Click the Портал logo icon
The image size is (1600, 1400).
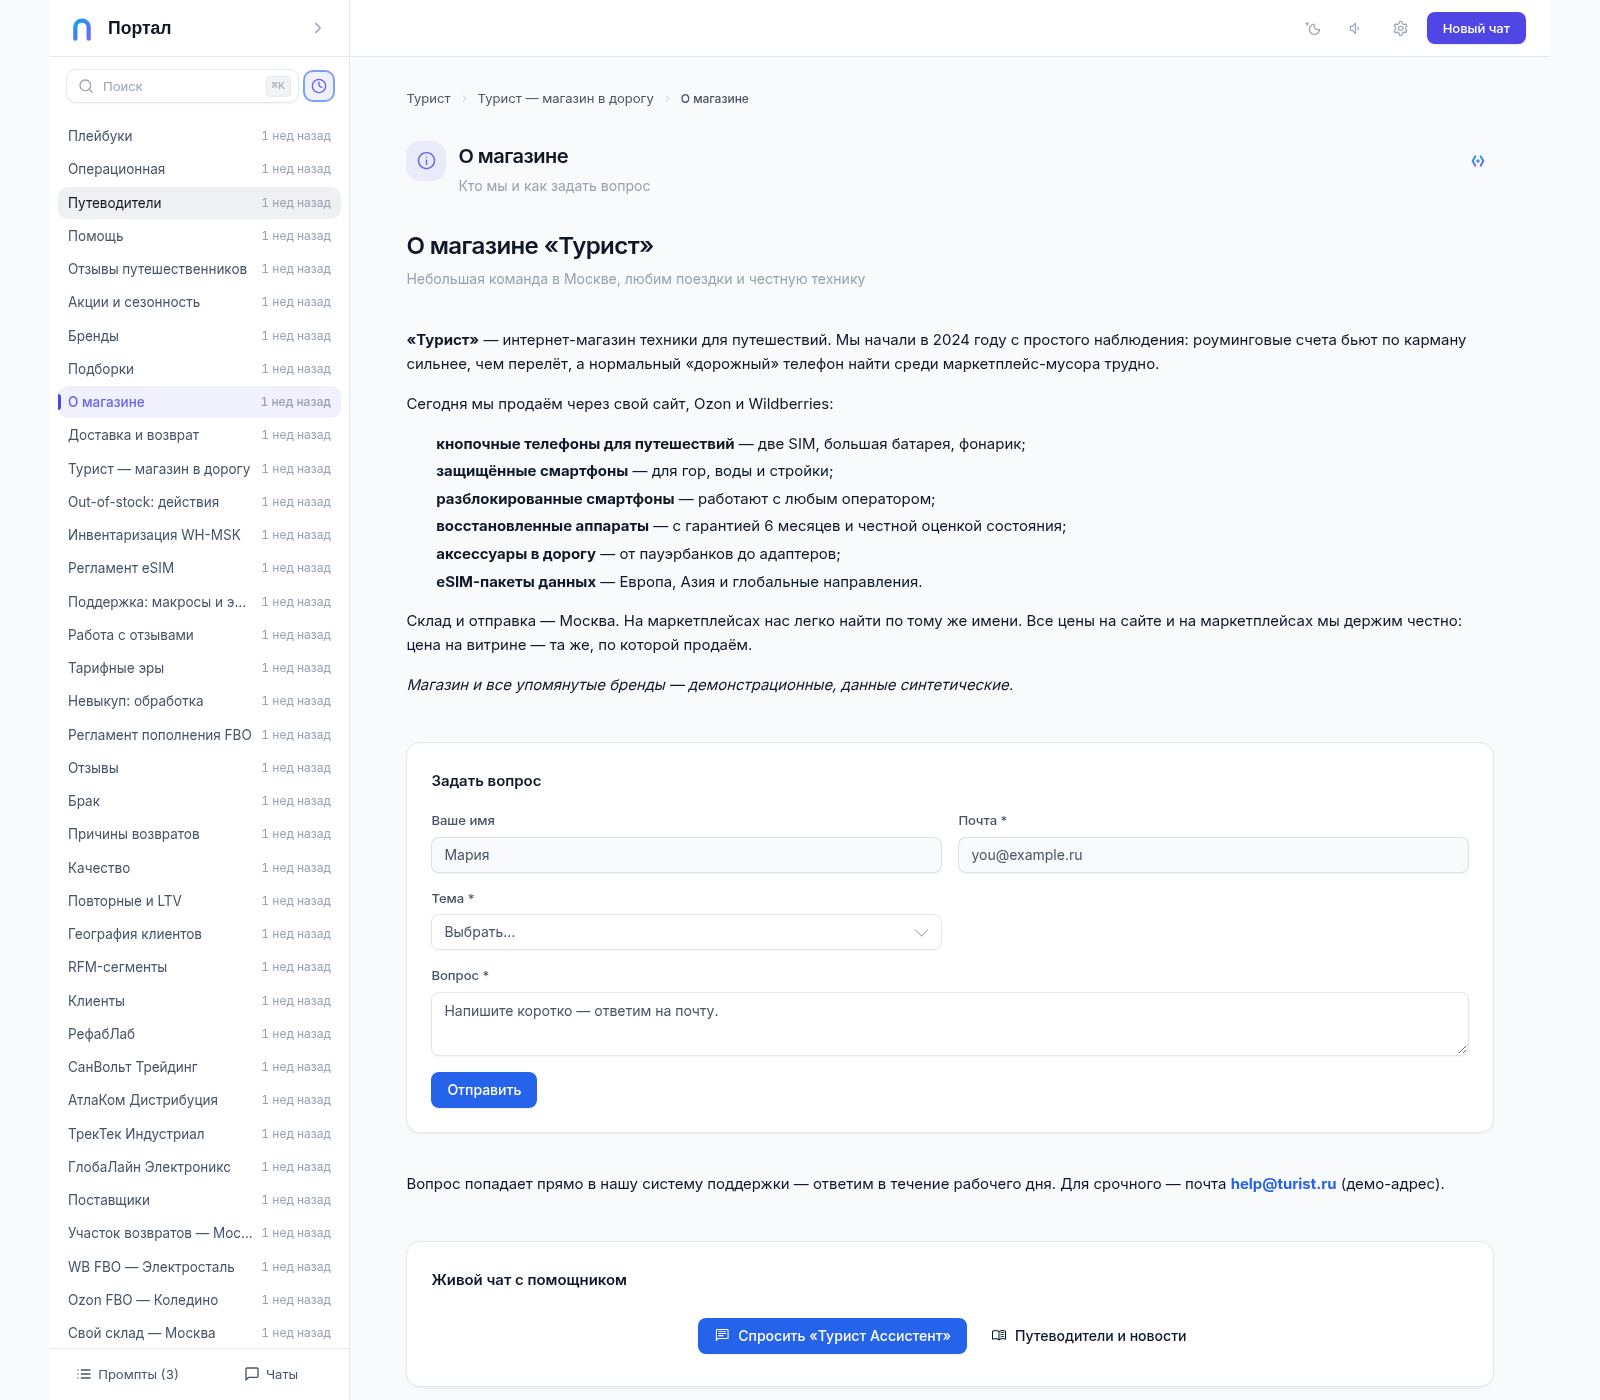[82, 29]
